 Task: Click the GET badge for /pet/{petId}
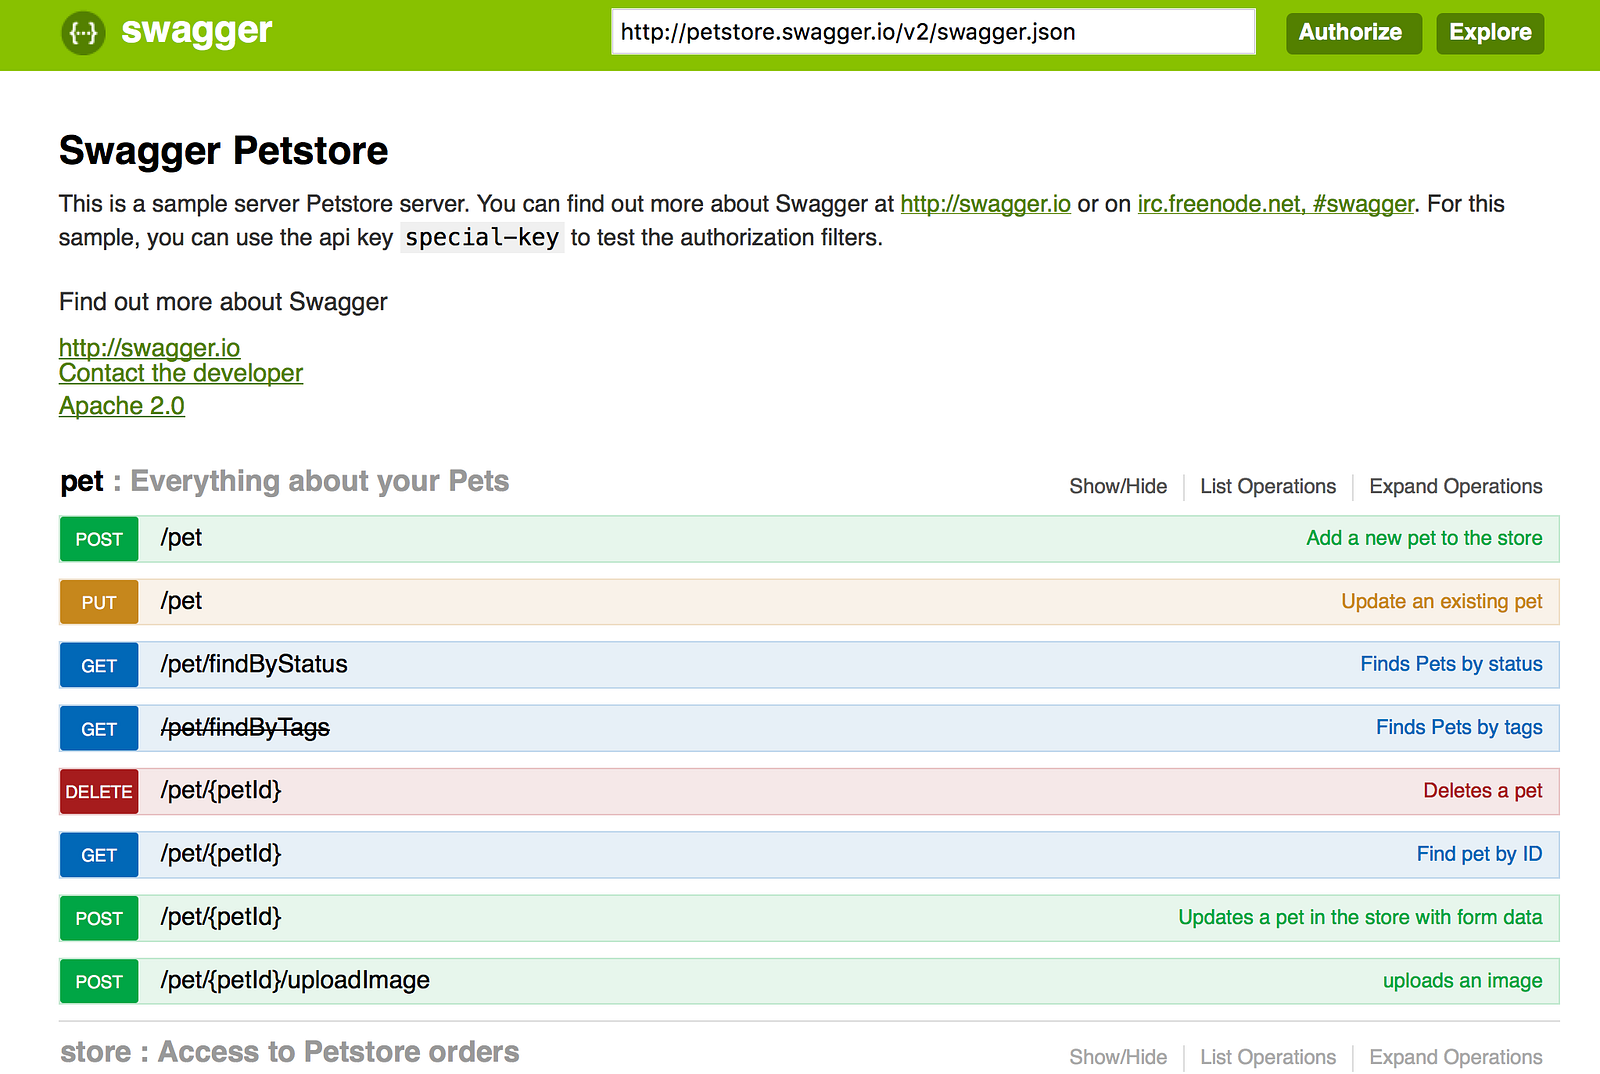(99, 855)
